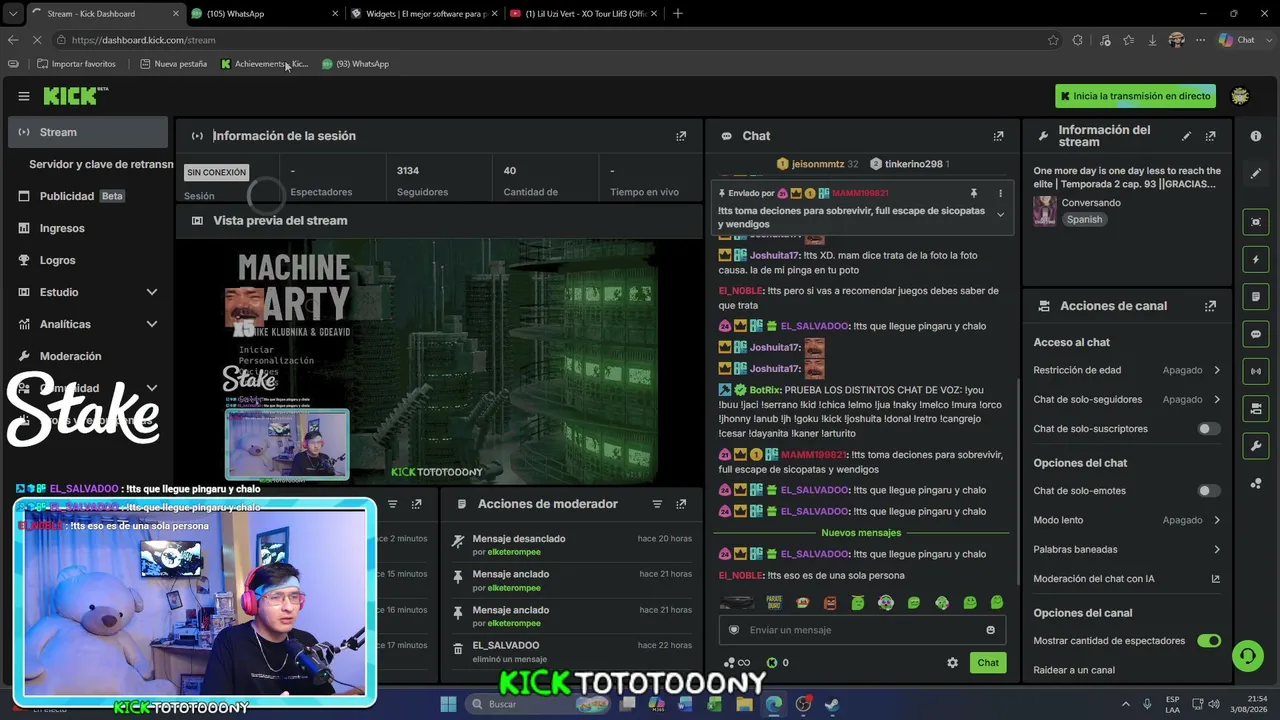Viewport: 1280px width, 720px height.
Task: Open the emote picker in message box
Action: (991, 630)
